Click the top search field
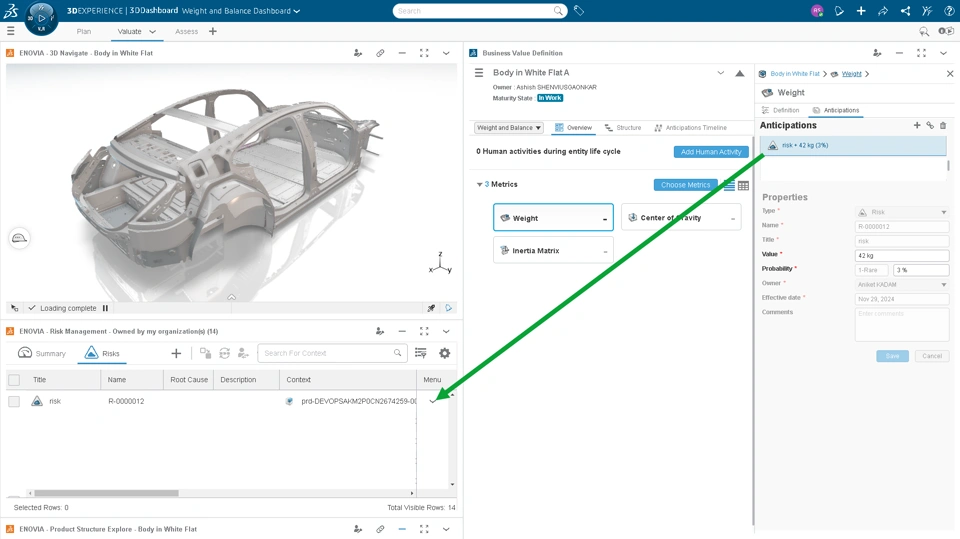This screenshot has width=960, height=539. [479, 11]
